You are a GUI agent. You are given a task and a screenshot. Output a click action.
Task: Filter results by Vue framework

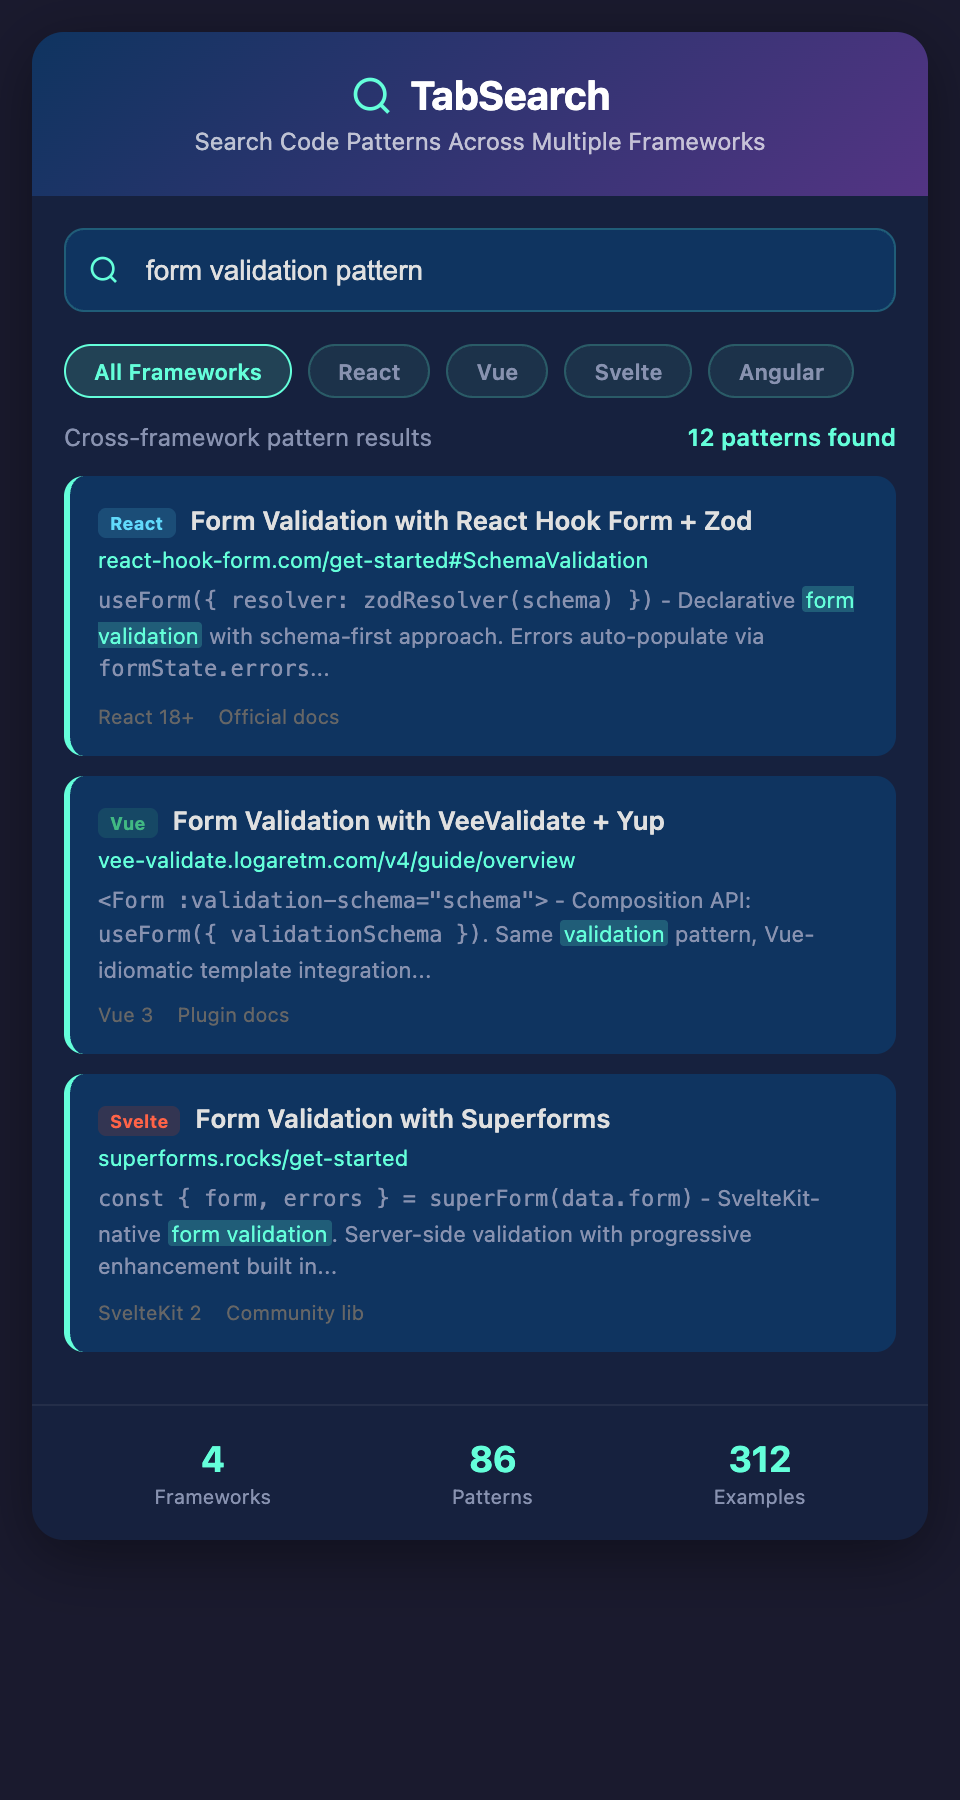496,371
